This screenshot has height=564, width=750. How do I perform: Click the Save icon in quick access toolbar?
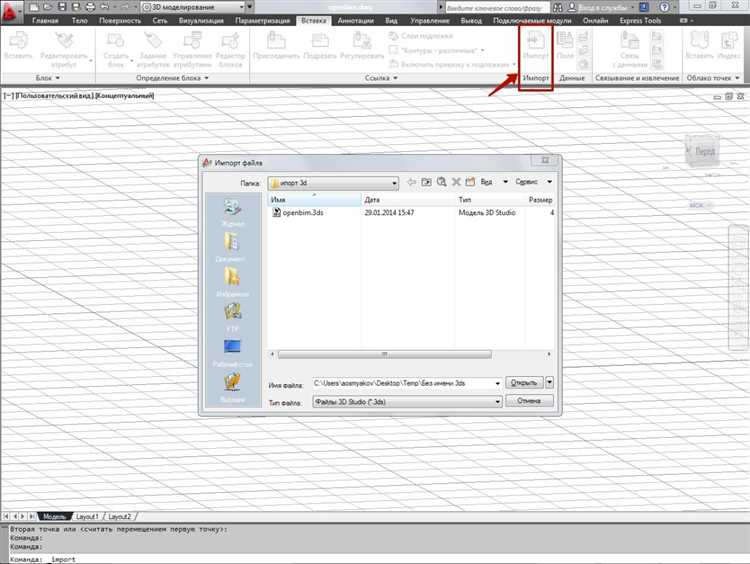click(x=62, y=7)
